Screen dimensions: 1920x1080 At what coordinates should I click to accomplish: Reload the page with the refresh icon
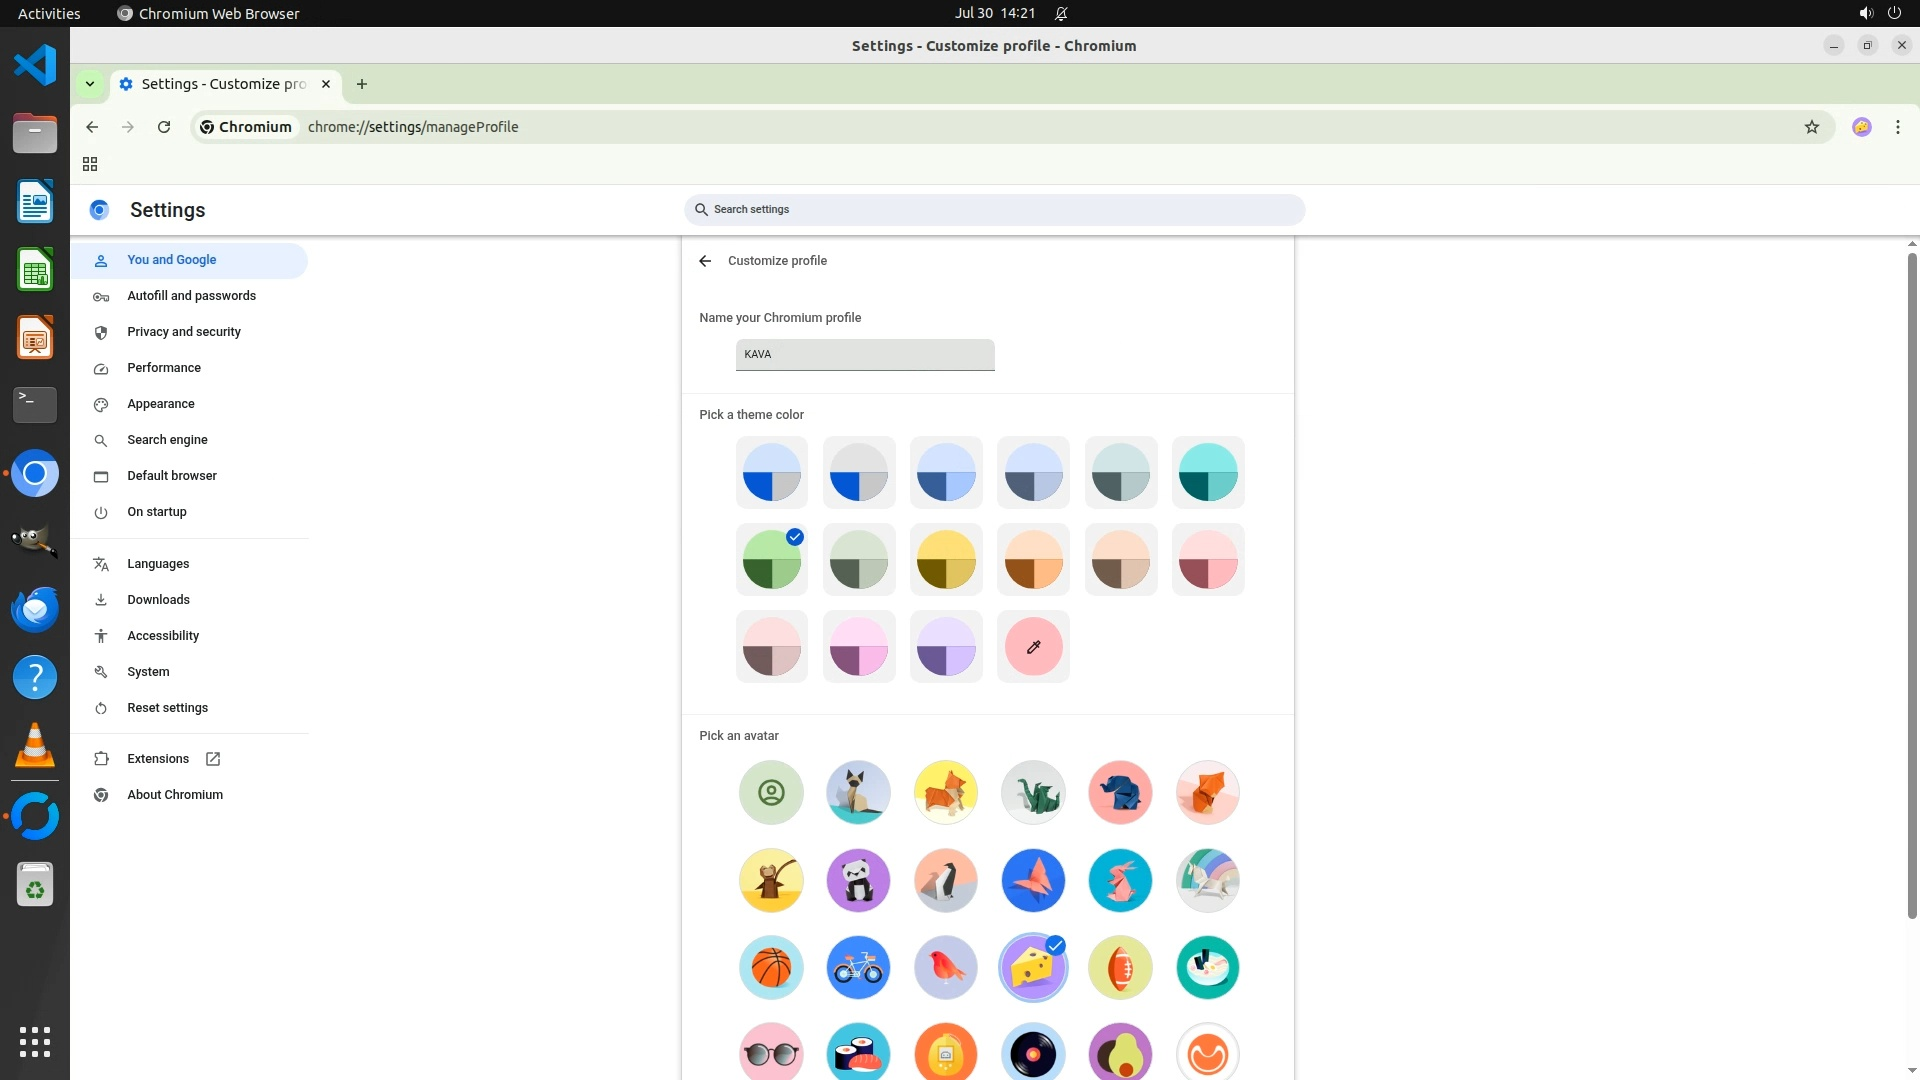(164, 127)
